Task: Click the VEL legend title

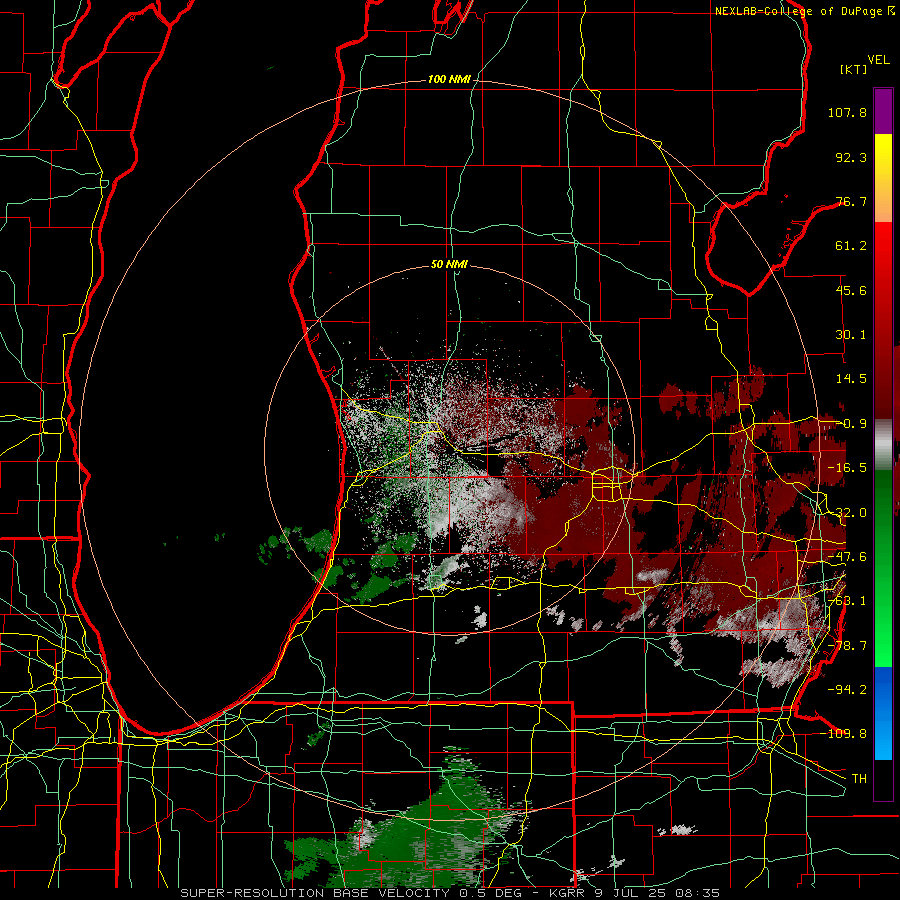Action: click(x=878, y=60)
